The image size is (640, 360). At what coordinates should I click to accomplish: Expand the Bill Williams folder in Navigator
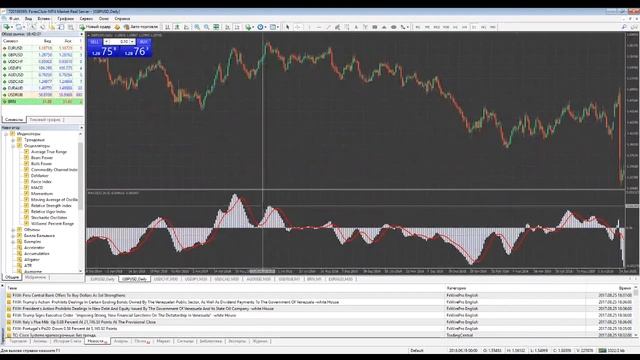(x=13, y=236)
